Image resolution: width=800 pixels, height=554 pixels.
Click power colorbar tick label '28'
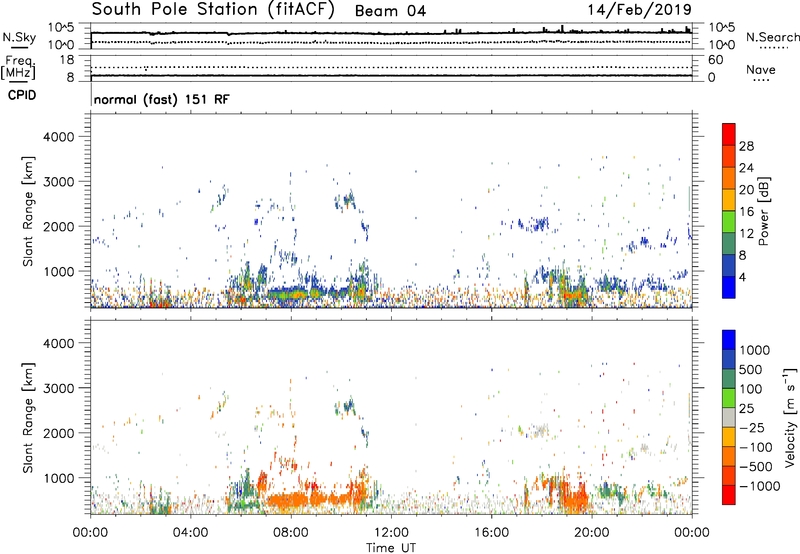[746, 146]
